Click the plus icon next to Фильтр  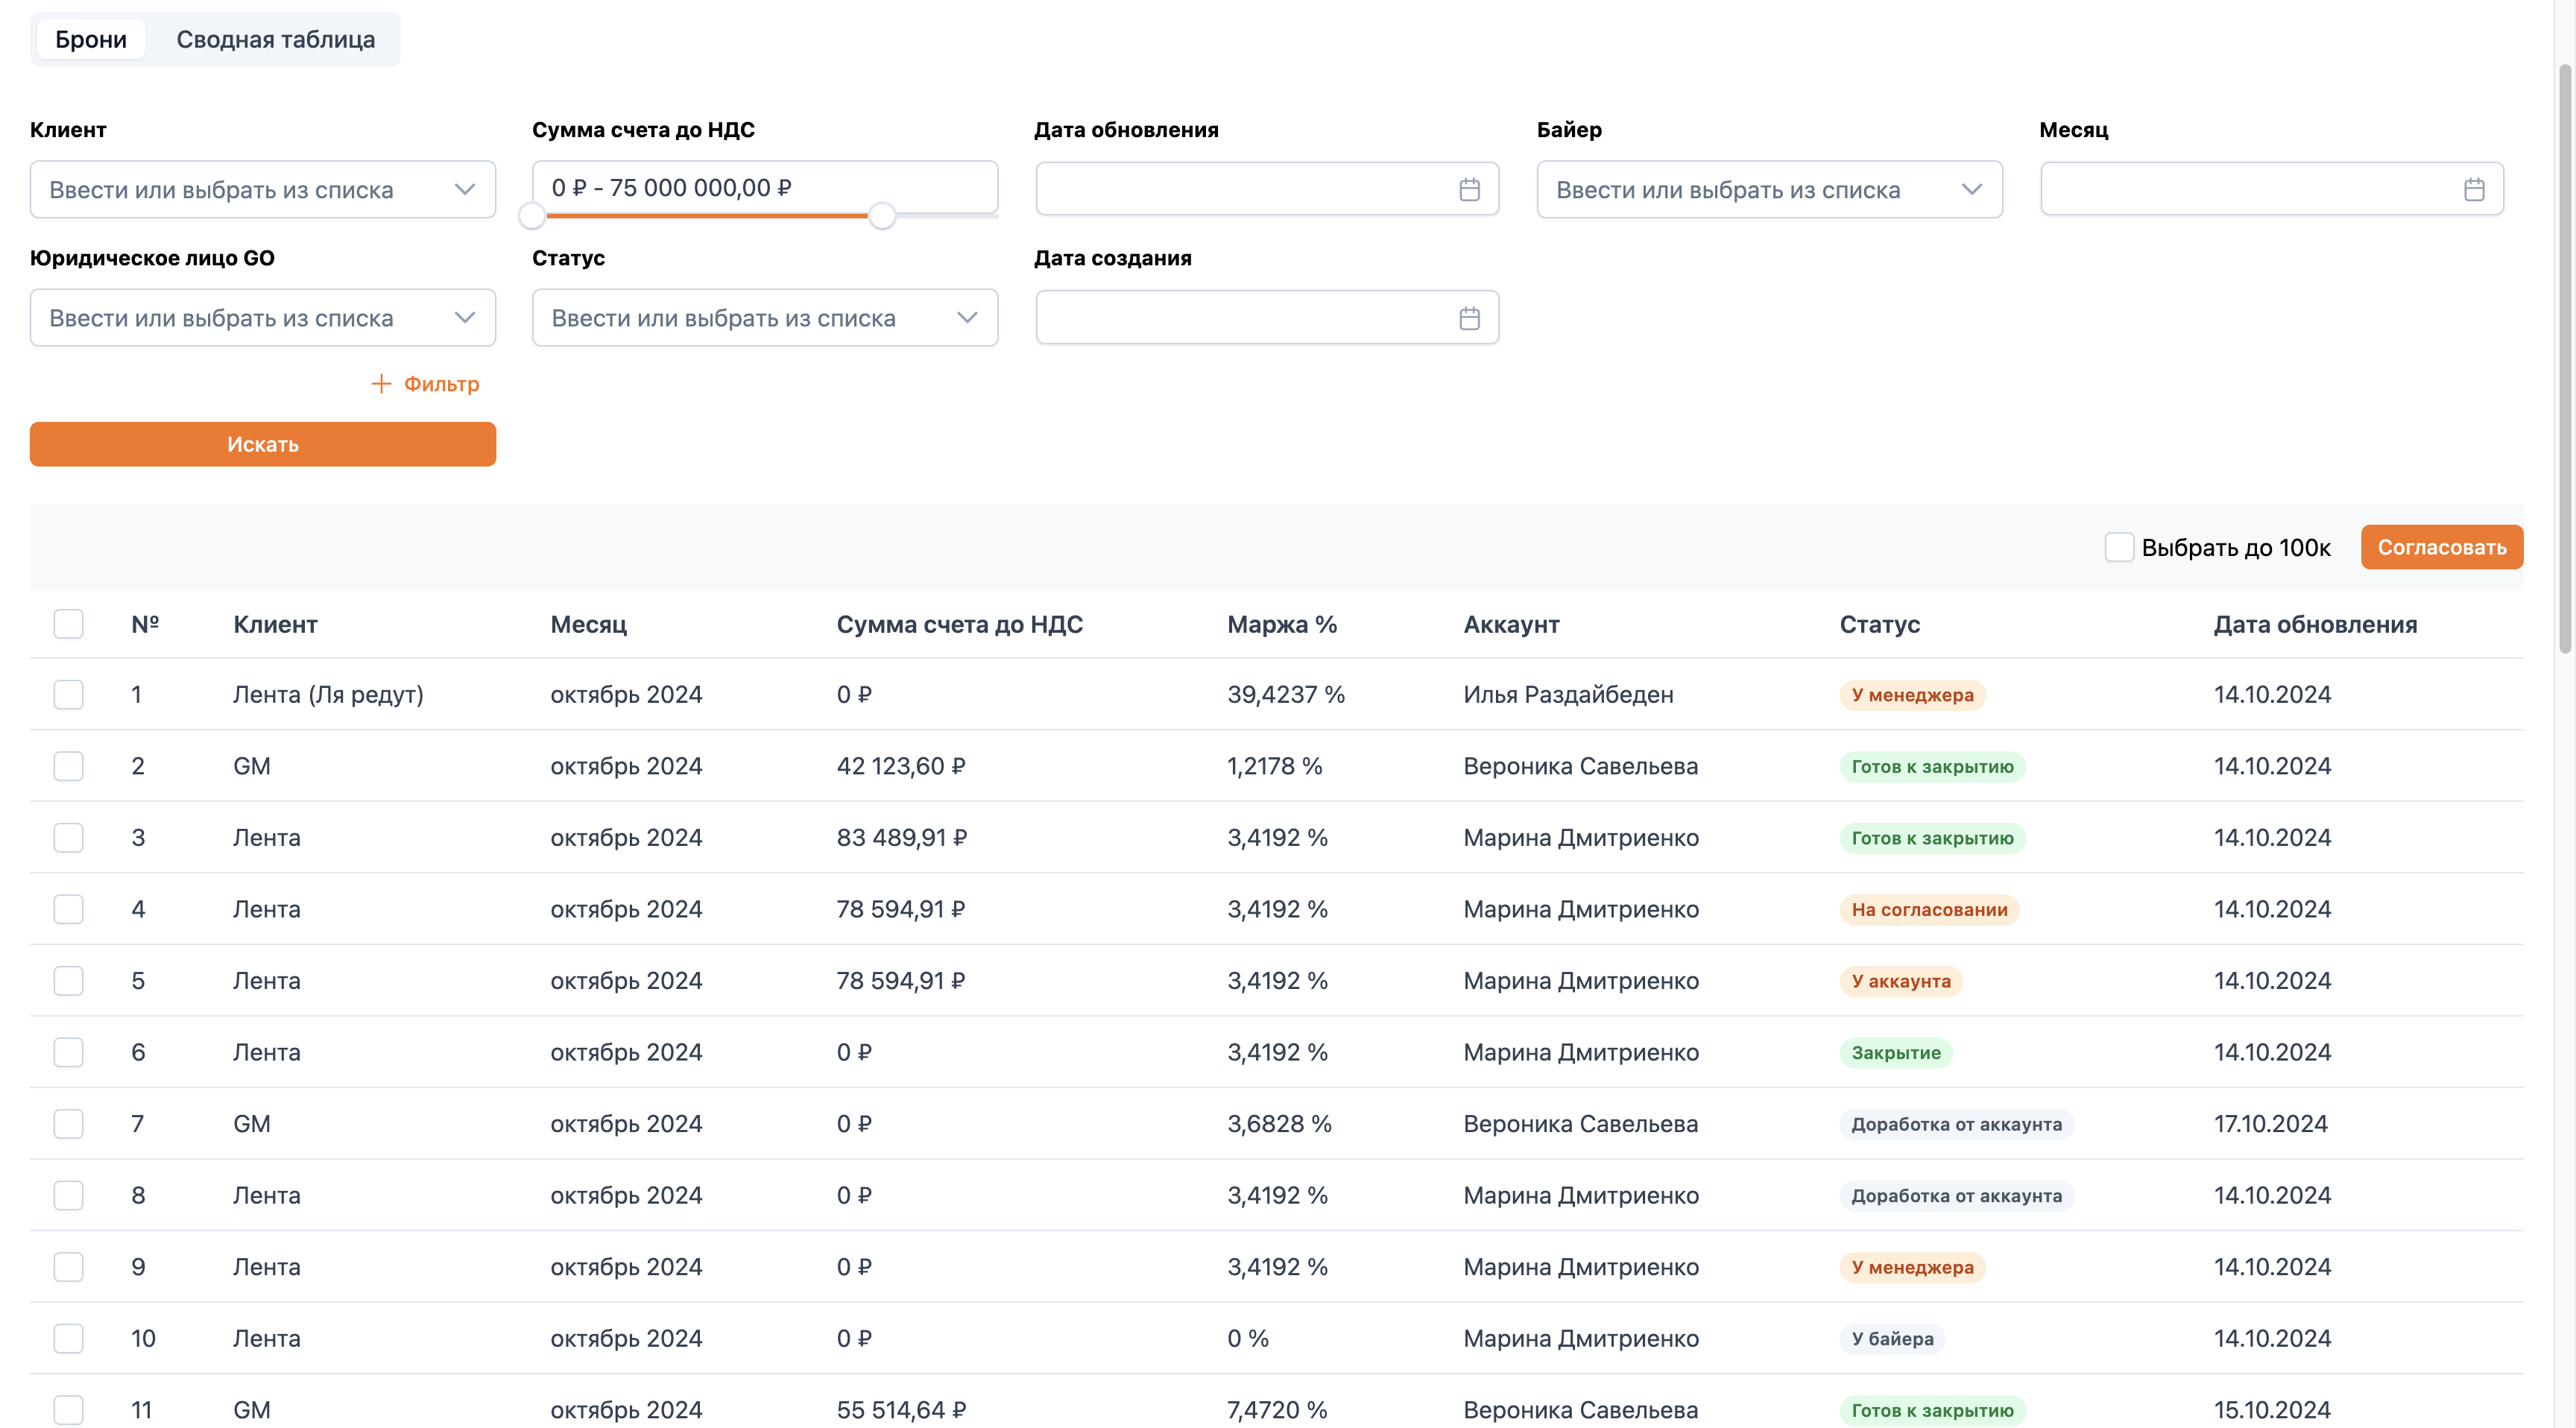tap(381, 384)
